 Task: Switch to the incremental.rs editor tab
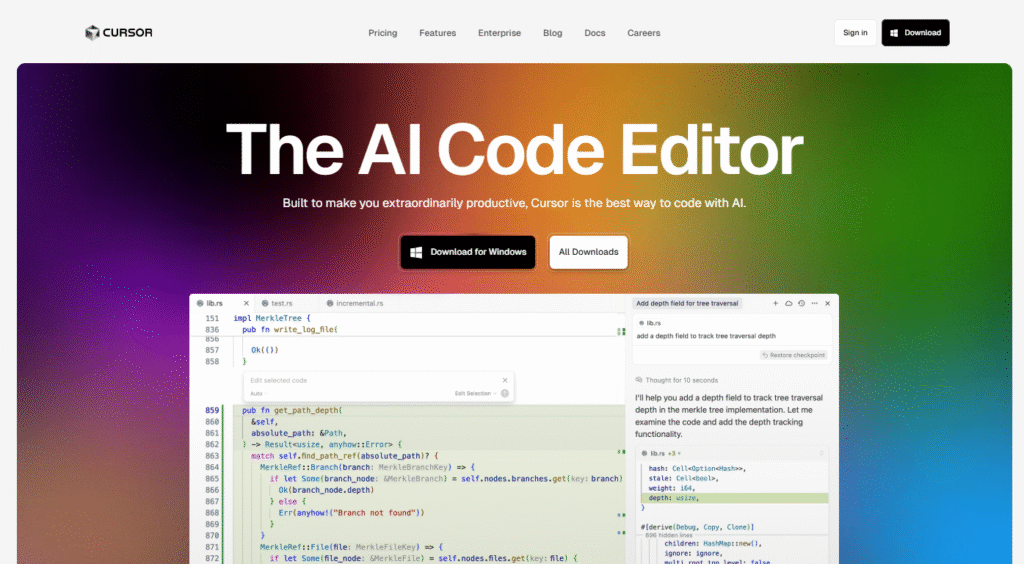pos(360,304)
